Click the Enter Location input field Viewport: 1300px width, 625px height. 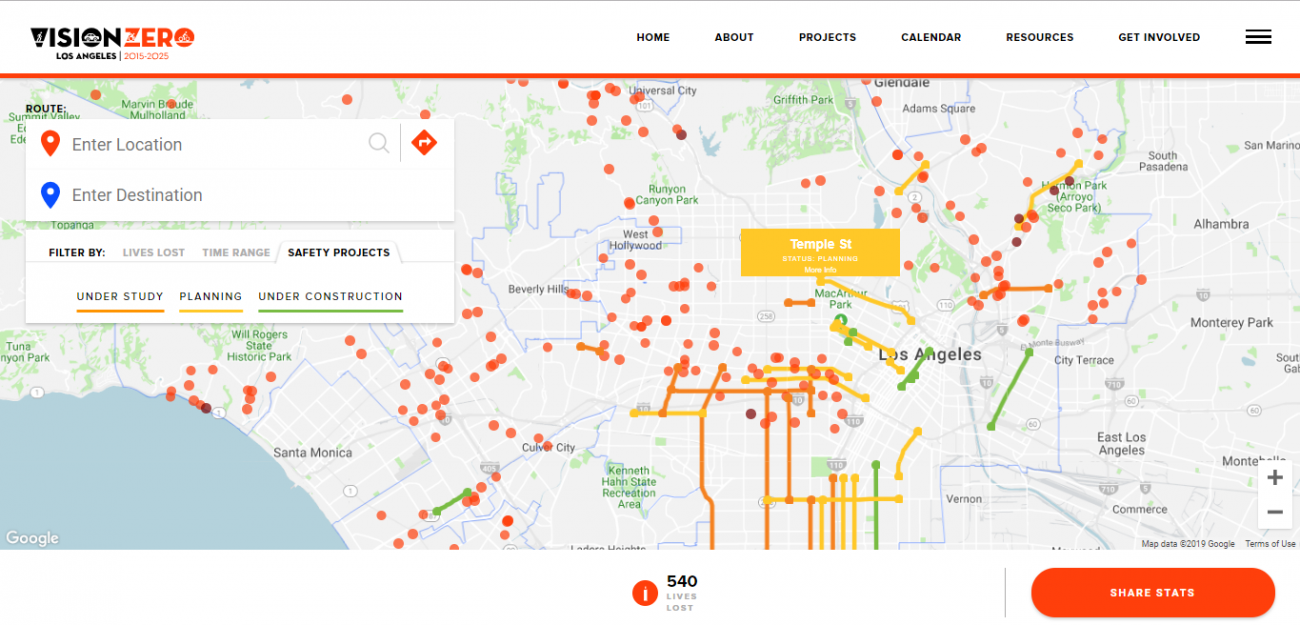click(215, 144)
